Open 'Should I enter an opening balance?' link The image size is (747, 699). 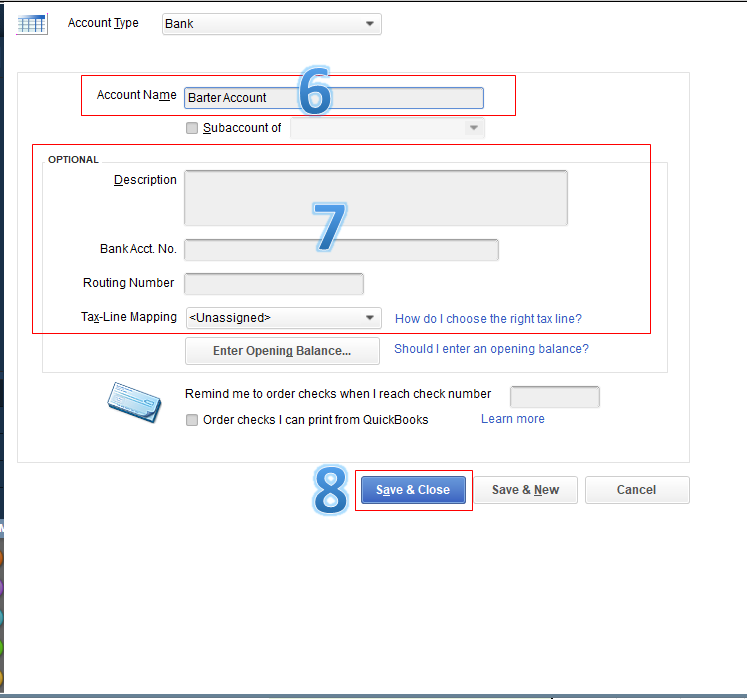[x=491, y=349]
